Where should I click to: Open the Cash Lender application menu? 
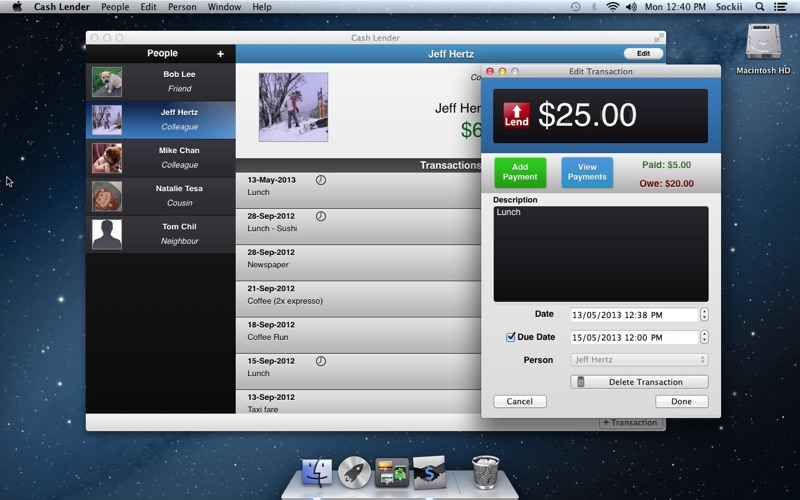62,7
